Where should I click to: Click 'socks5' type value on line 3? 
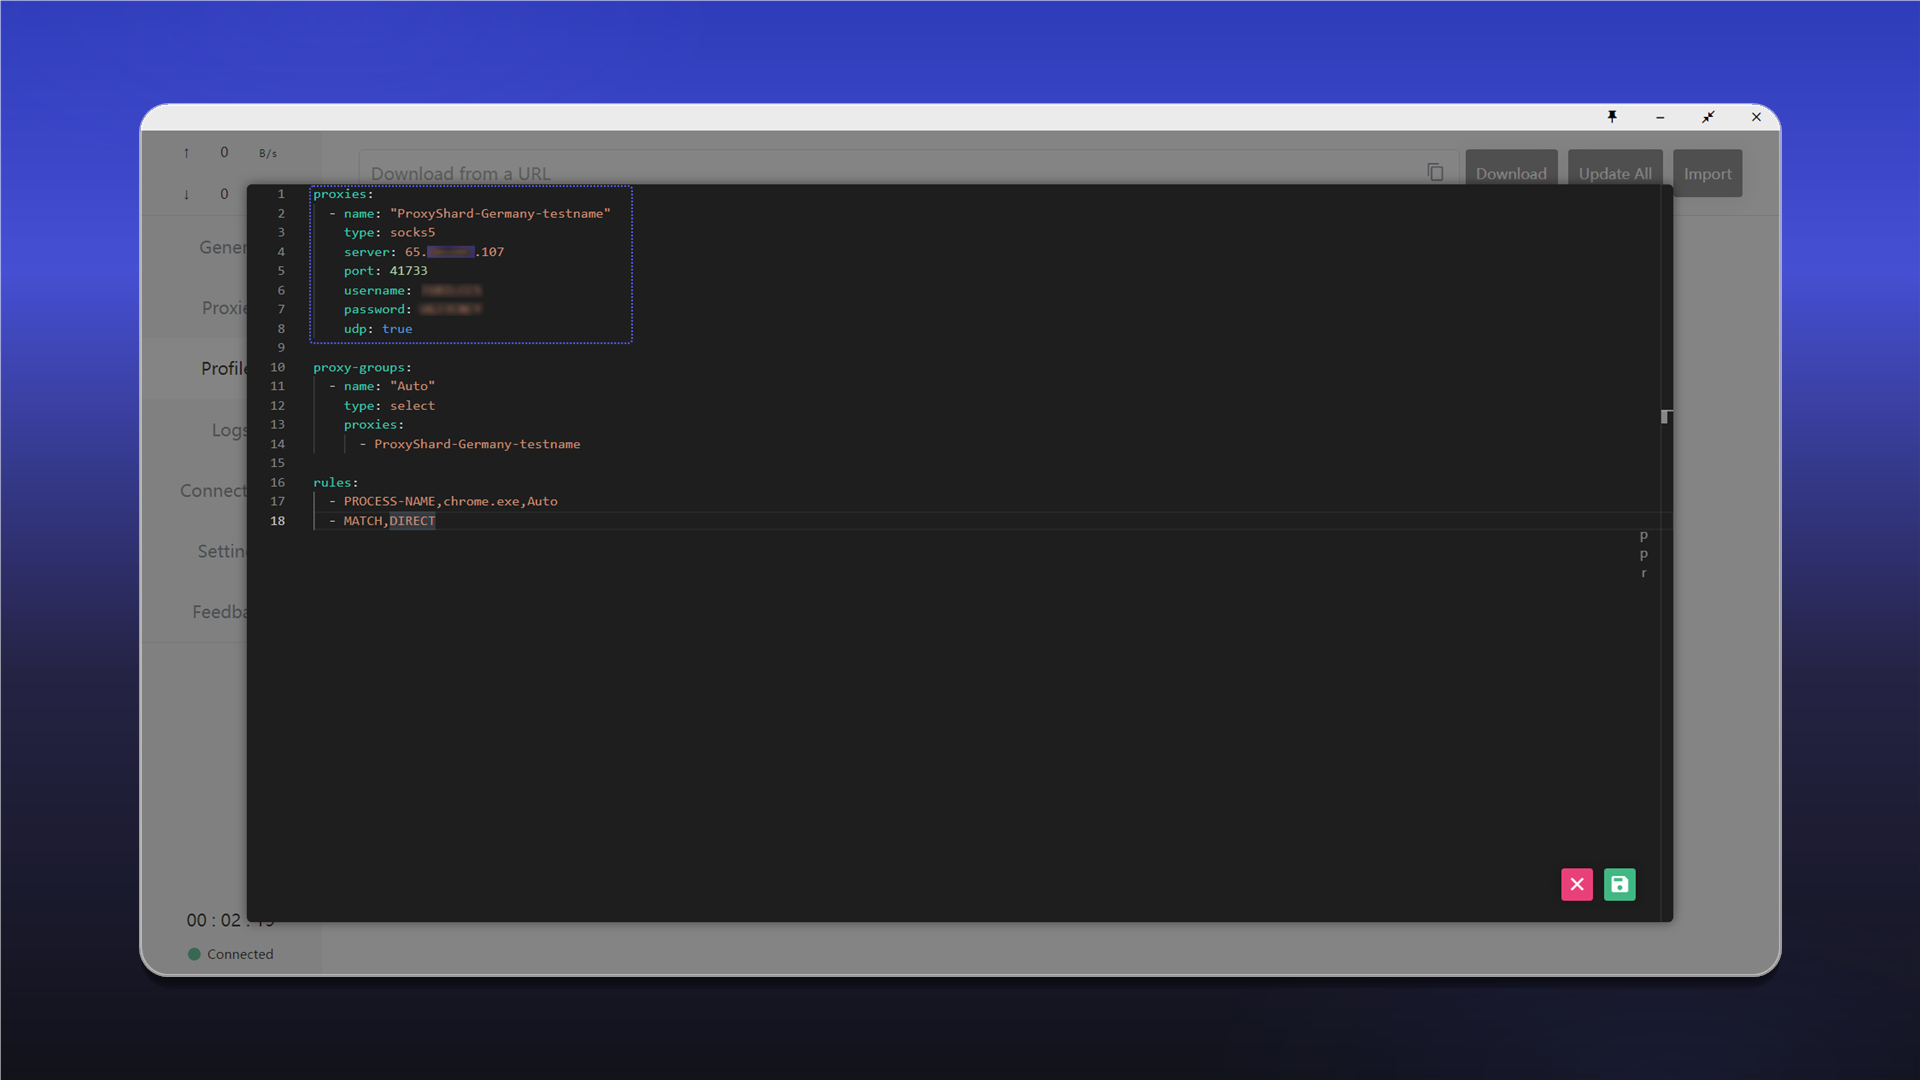[x=412, y=232]
